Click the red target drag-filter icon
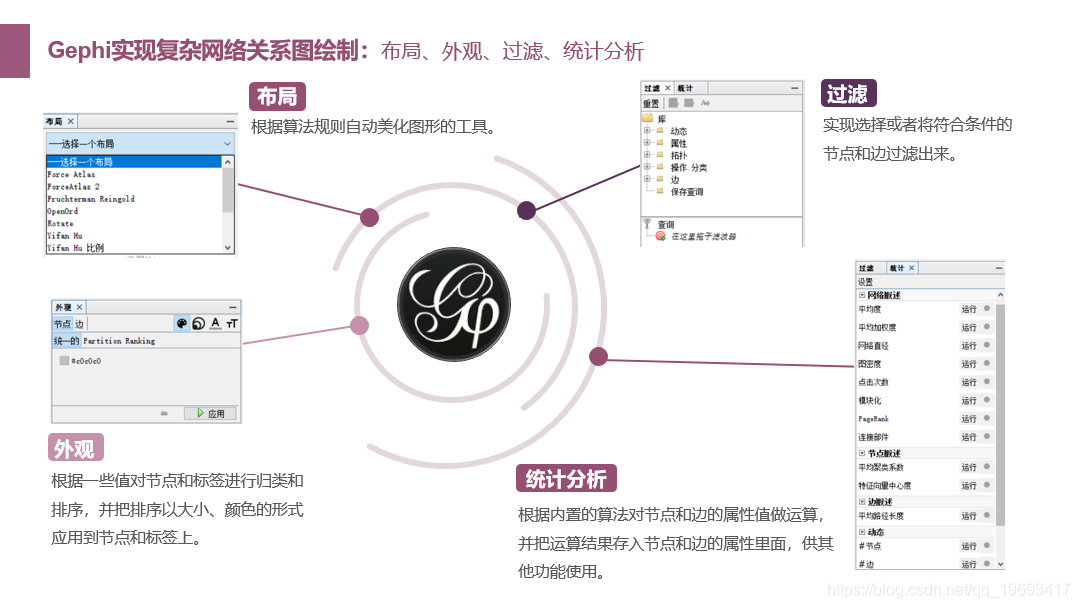 click(x=661, y=236)
